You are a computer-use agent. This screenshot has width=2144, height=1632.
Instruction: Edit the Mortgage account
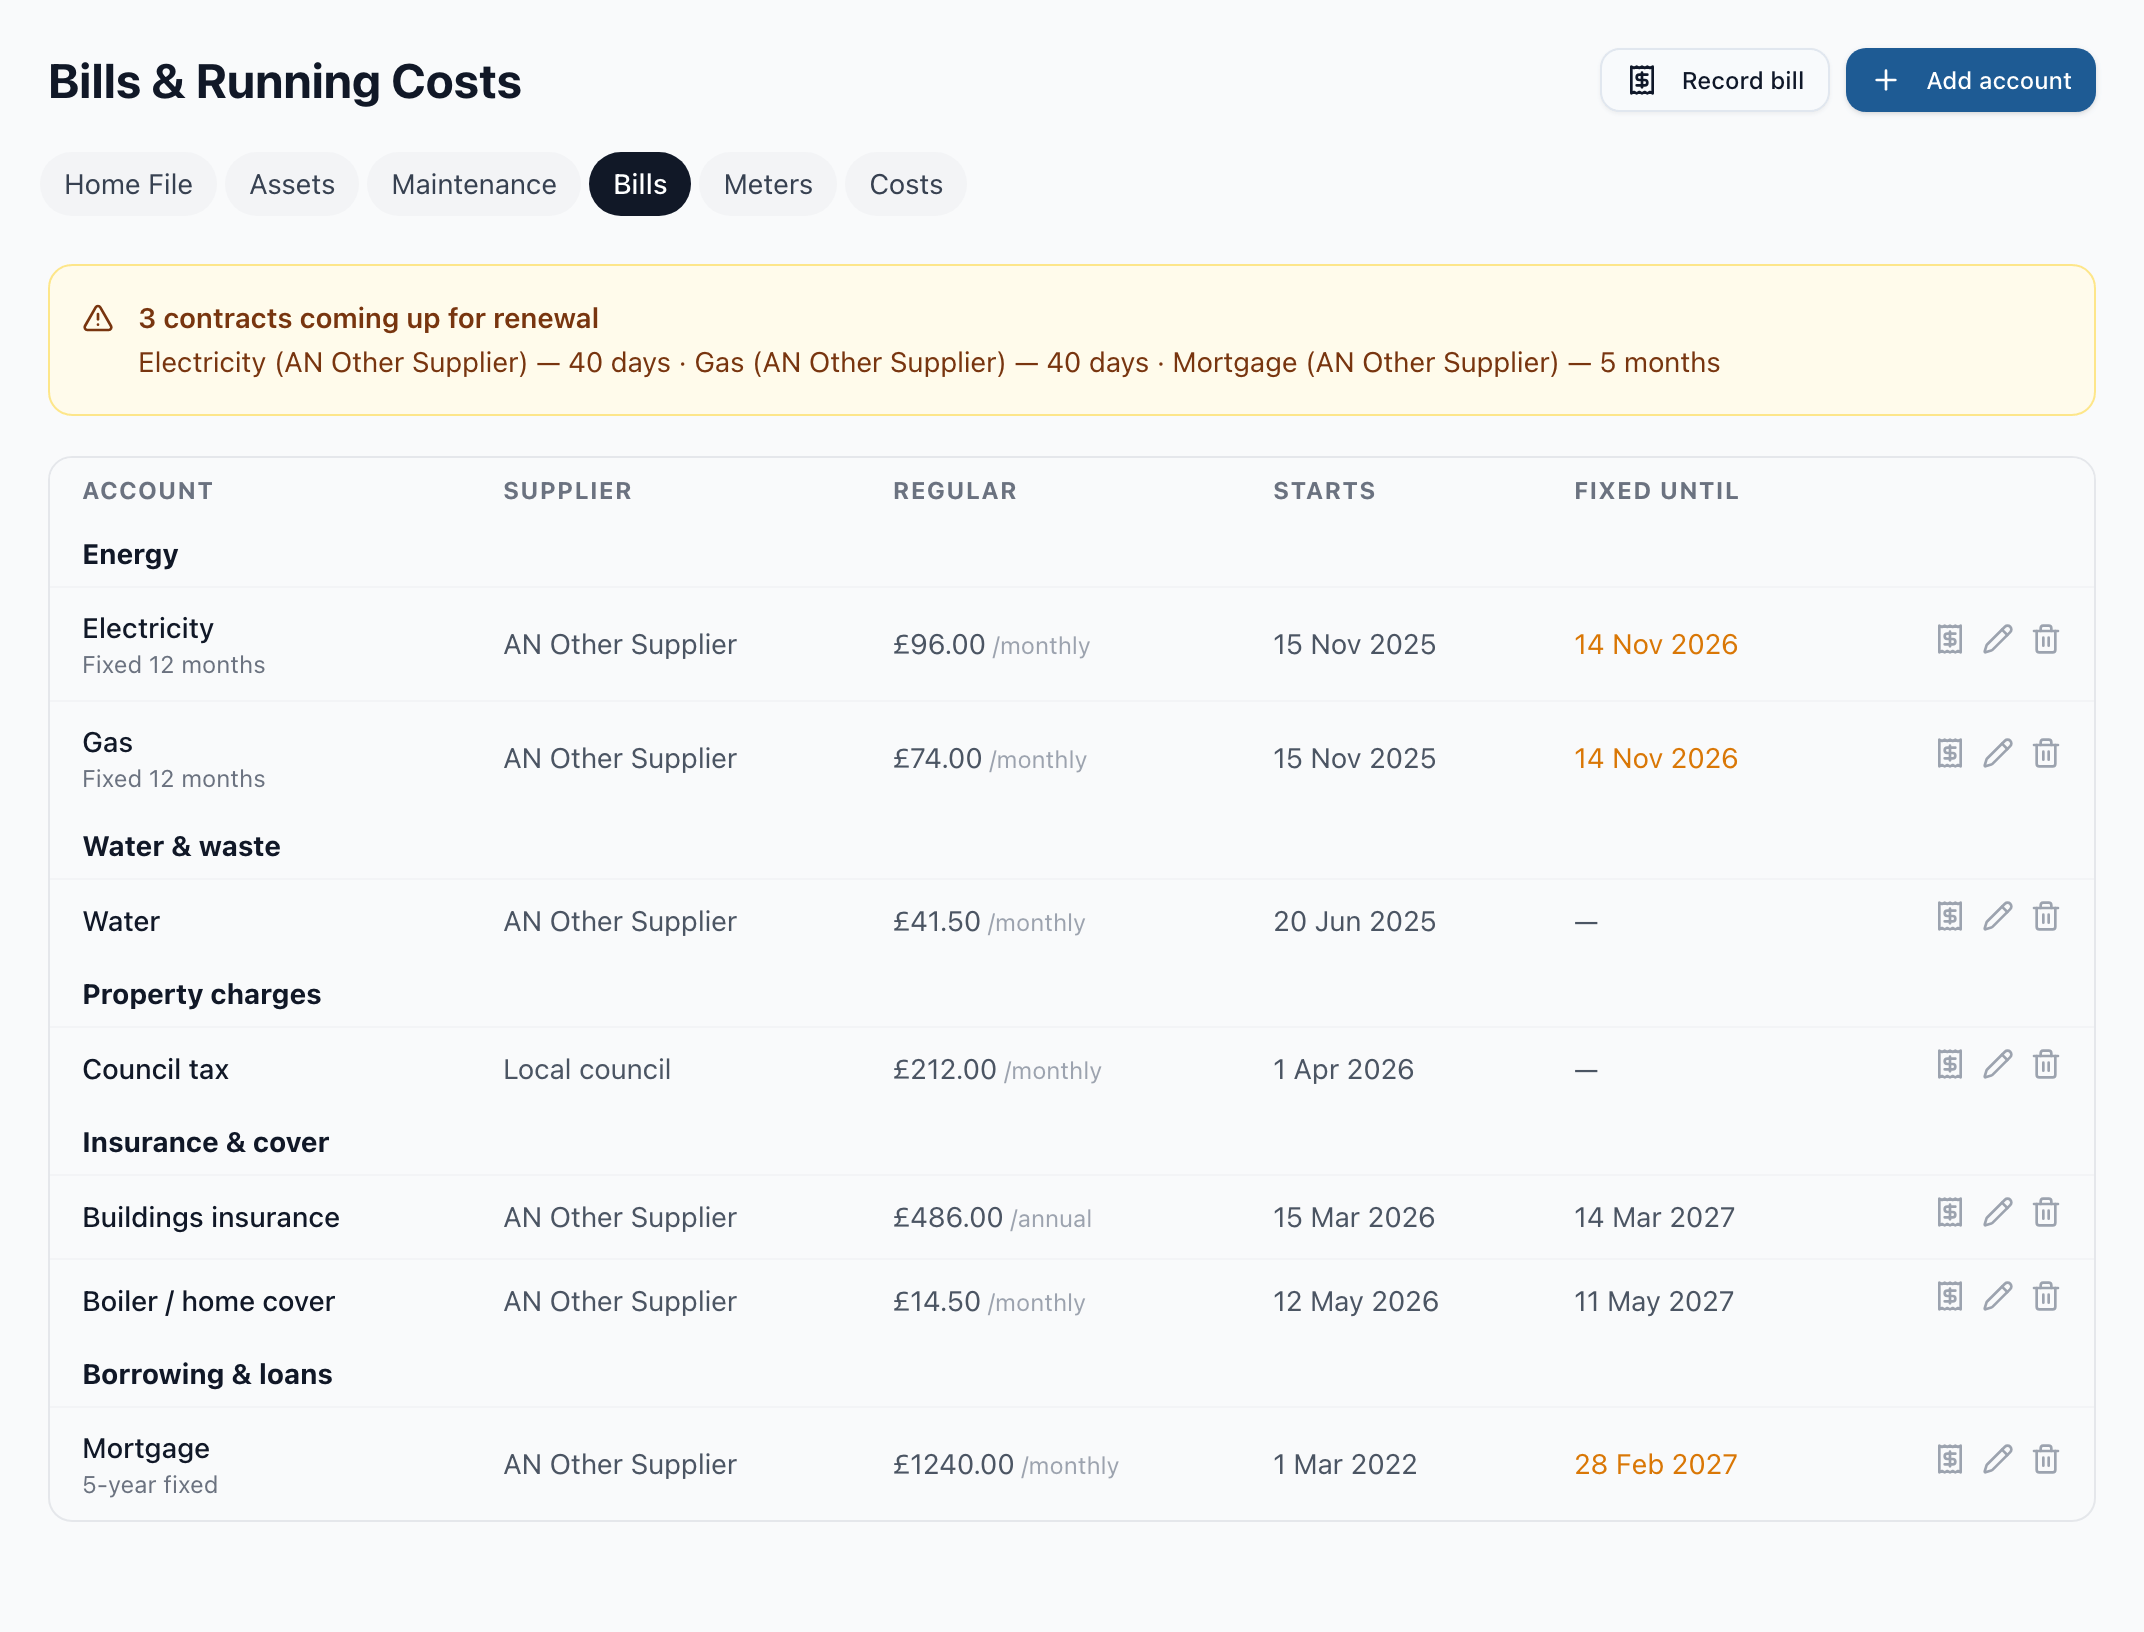1997,1460
